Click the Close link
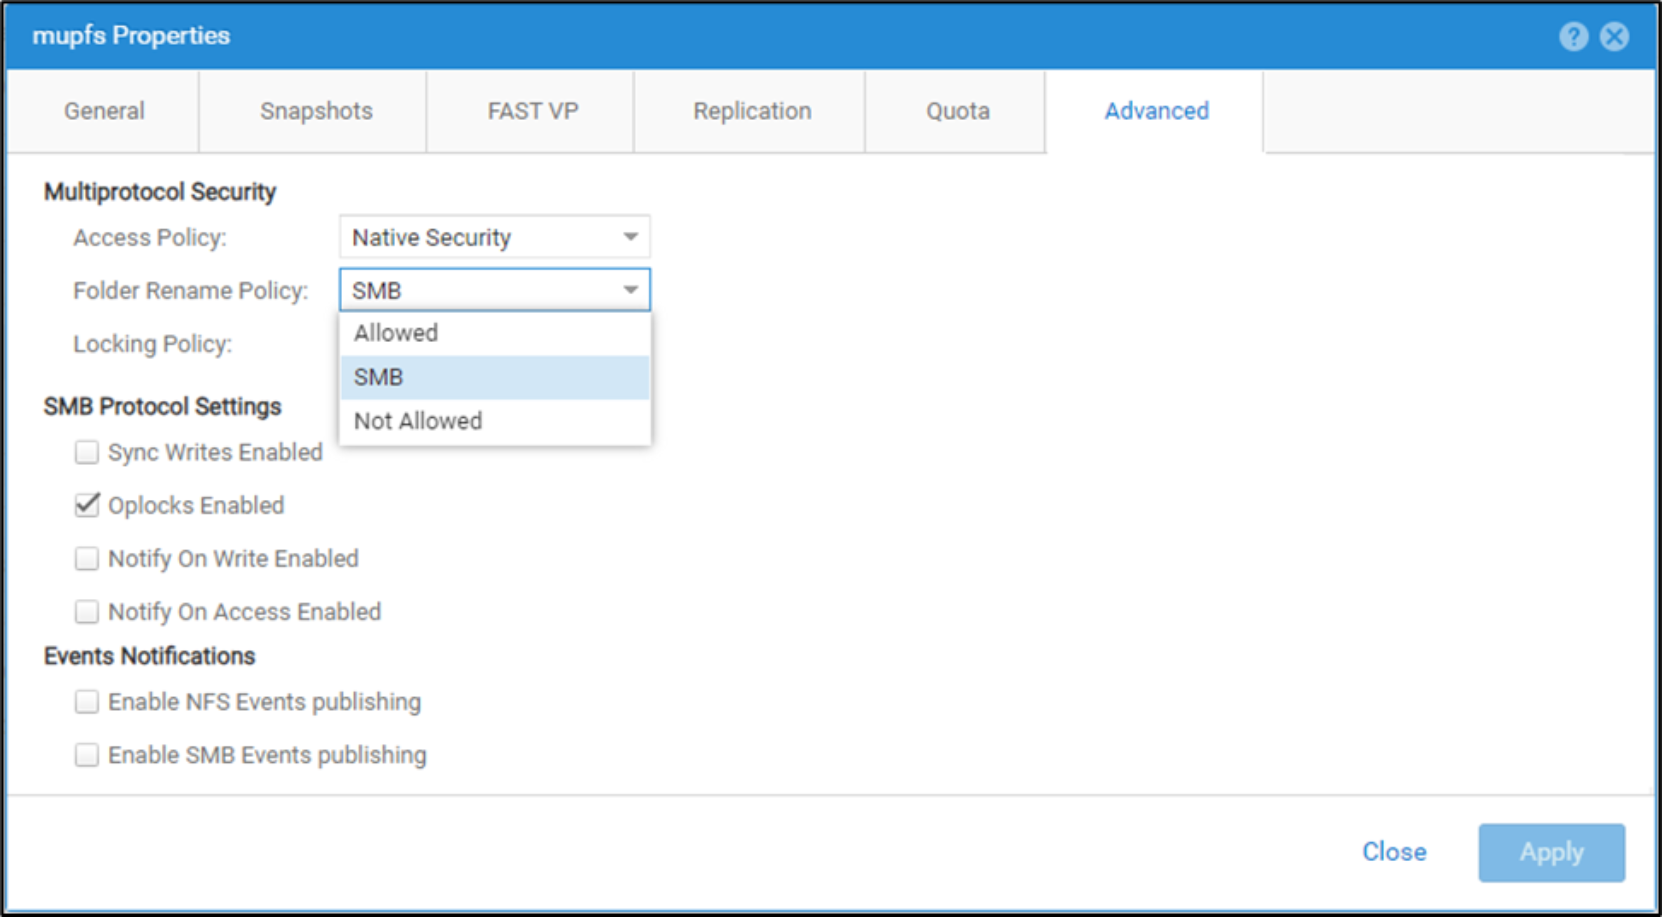The height and width of the screenshot is (918, 1663). coord(1394,852)
